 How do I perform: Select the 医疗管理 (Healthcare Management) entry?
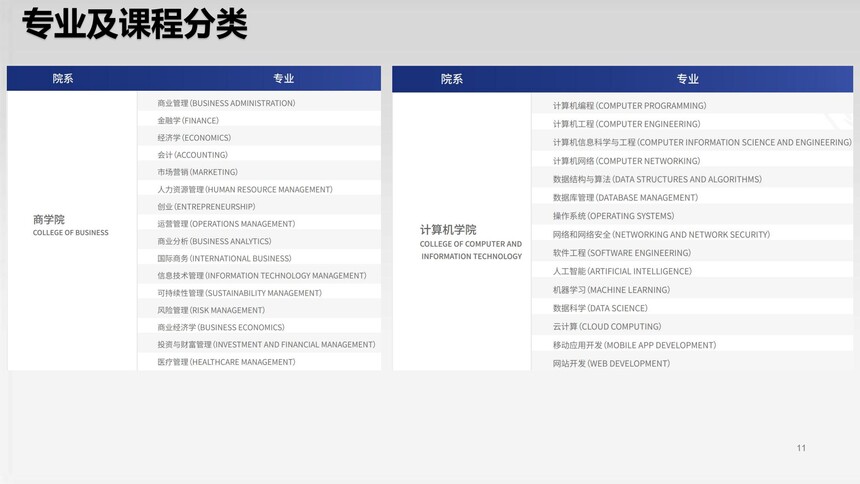(226, 362)
